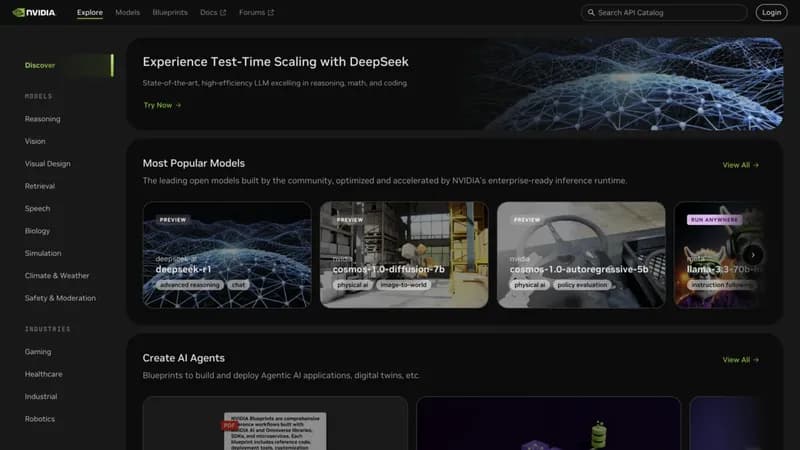Click the Search API Catalog field
Screen dimensions: 800x450
[x=664, y=12]
